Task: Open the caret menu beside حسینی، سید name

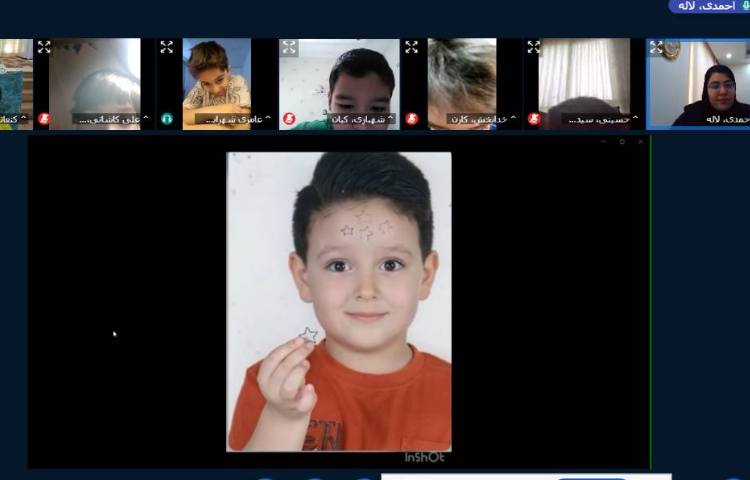Action: pos(636,118)
